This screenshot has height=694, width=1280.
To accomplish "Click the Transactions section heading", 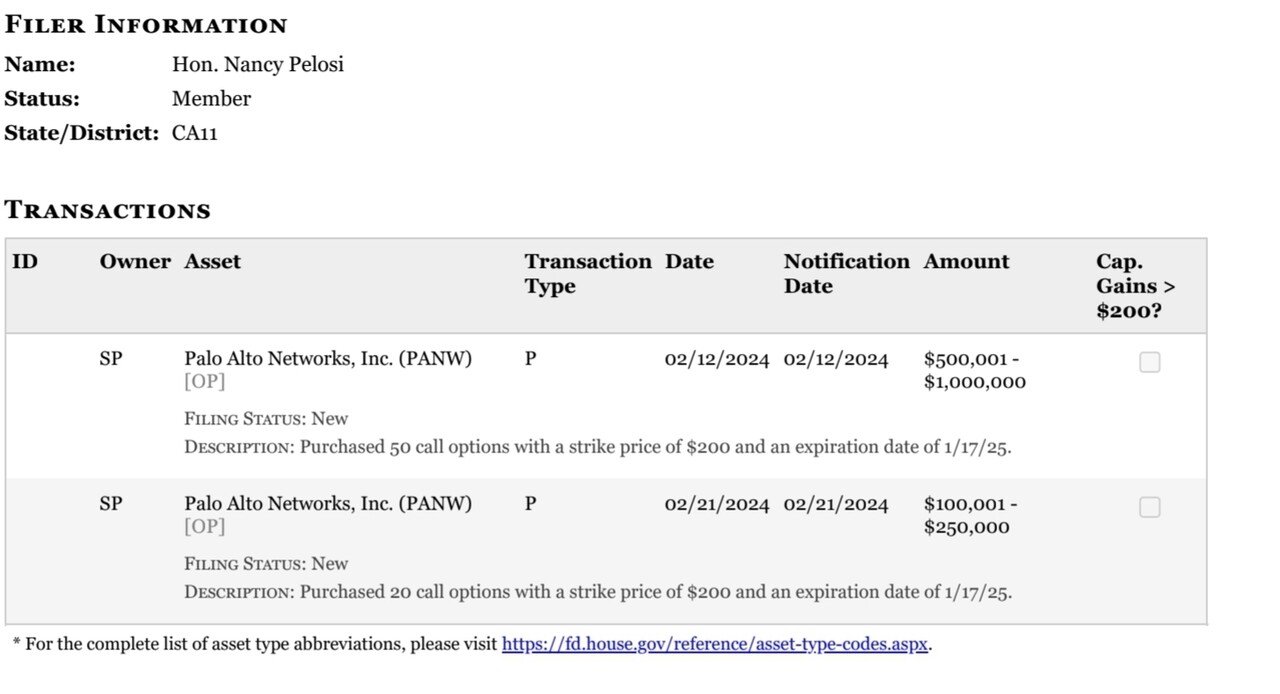I will point(108,211).
